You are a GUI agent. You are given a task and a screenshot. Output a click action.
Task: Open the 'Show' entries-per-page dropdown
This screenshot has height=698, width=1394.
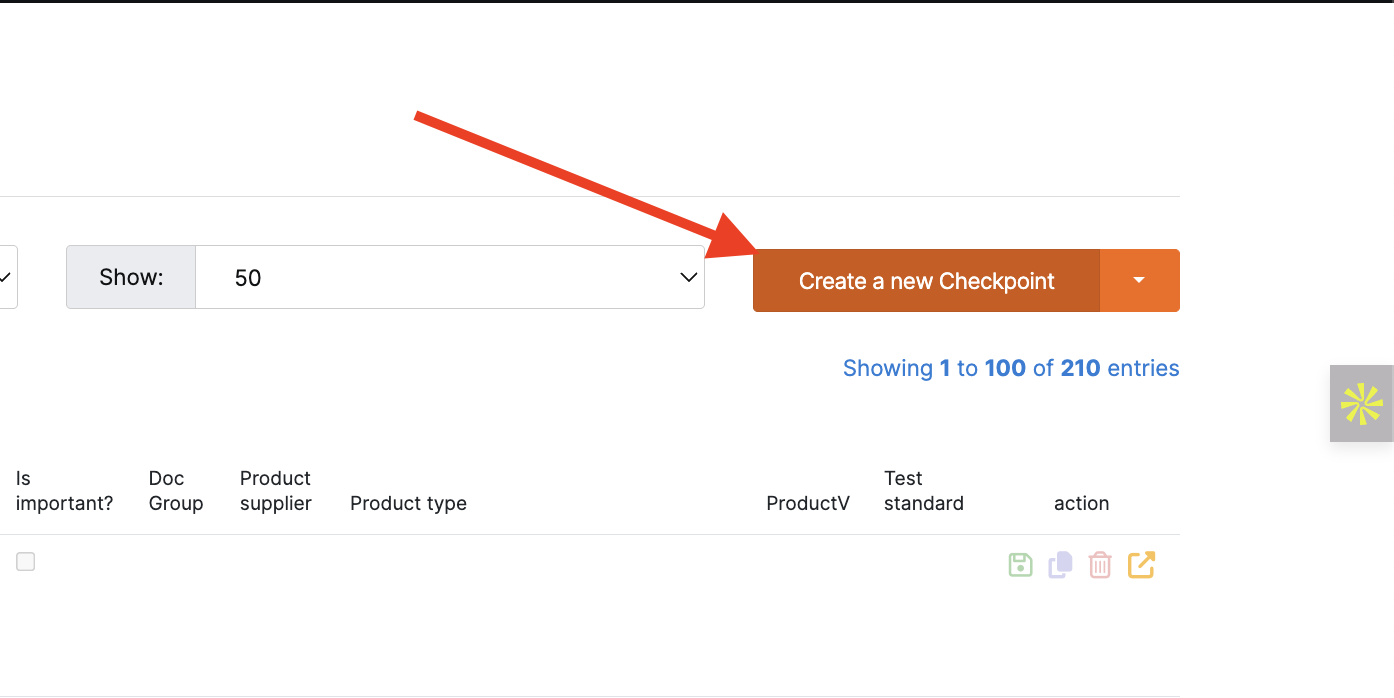pyautogui.click(x=450, y=277)
